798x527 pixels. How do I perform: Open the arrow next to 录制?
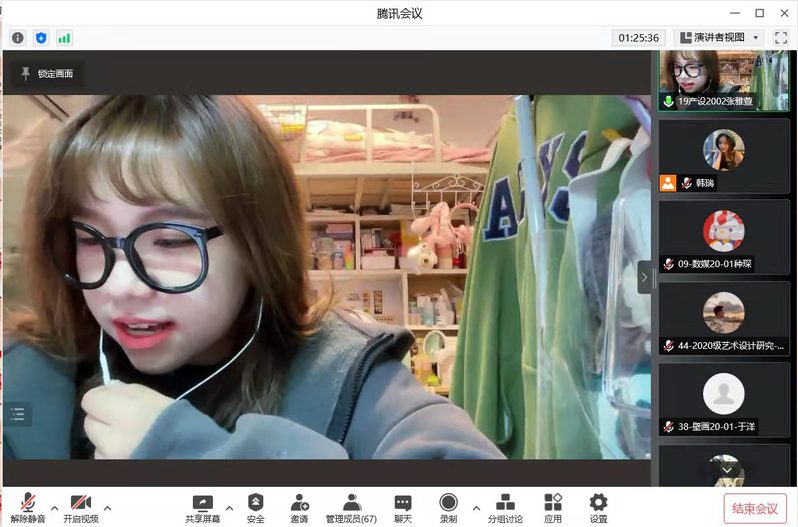coord(476,507)
